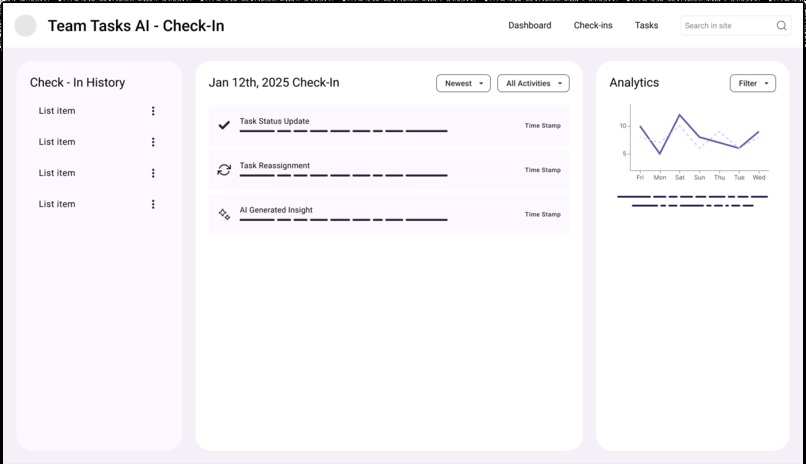Click the Jan 12th, 2025 Check-In heading

(x=274, y=83)
